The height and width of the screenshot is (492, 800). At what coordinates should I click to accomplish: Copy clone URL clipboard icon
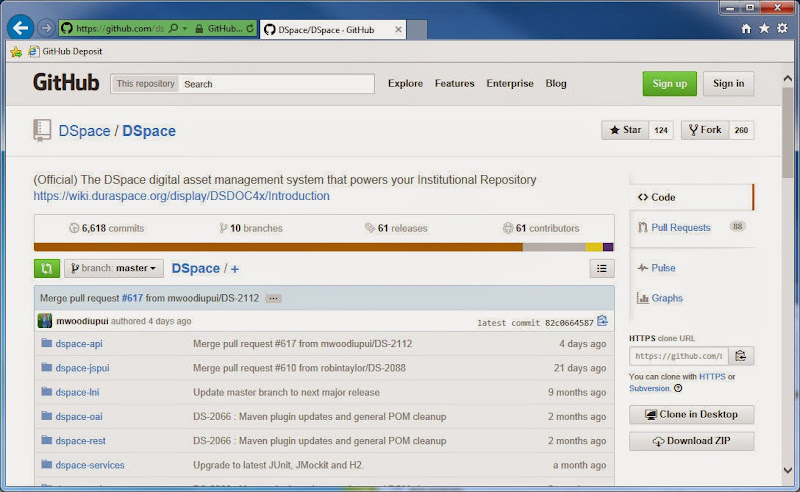pyautogui.click(x=741, y=356)
